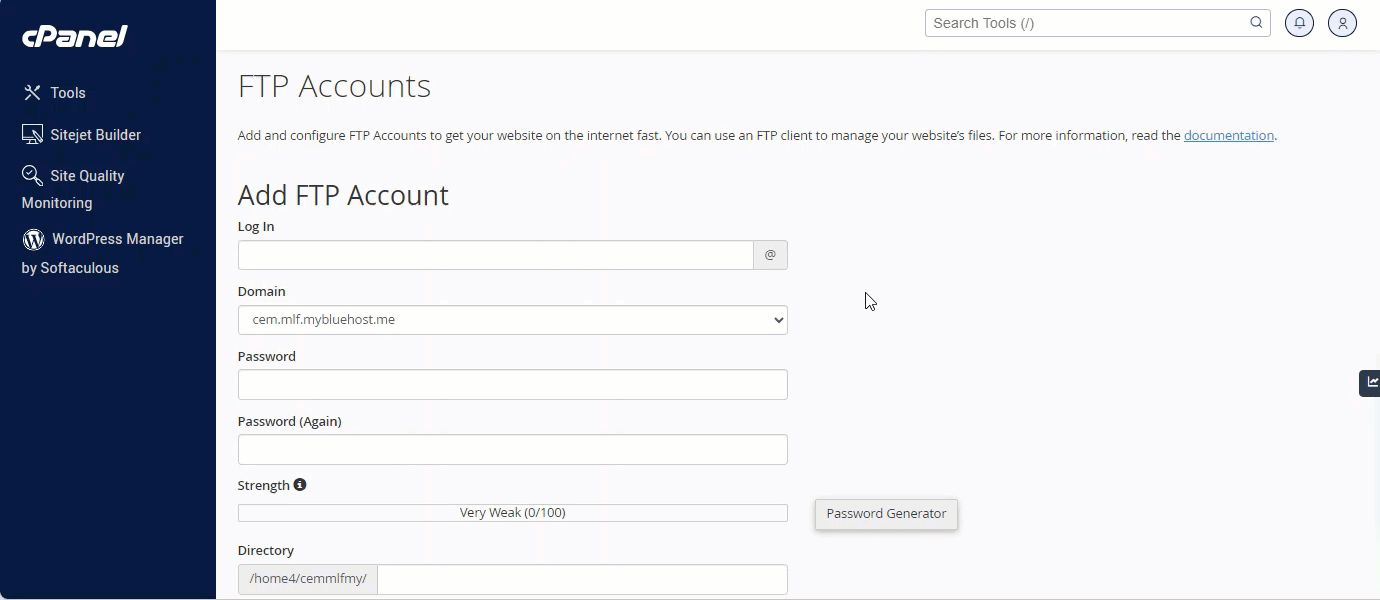The image size is (1380, 600).
Task: Open the FTP documentation link
Action: [x=1229, y=135]
